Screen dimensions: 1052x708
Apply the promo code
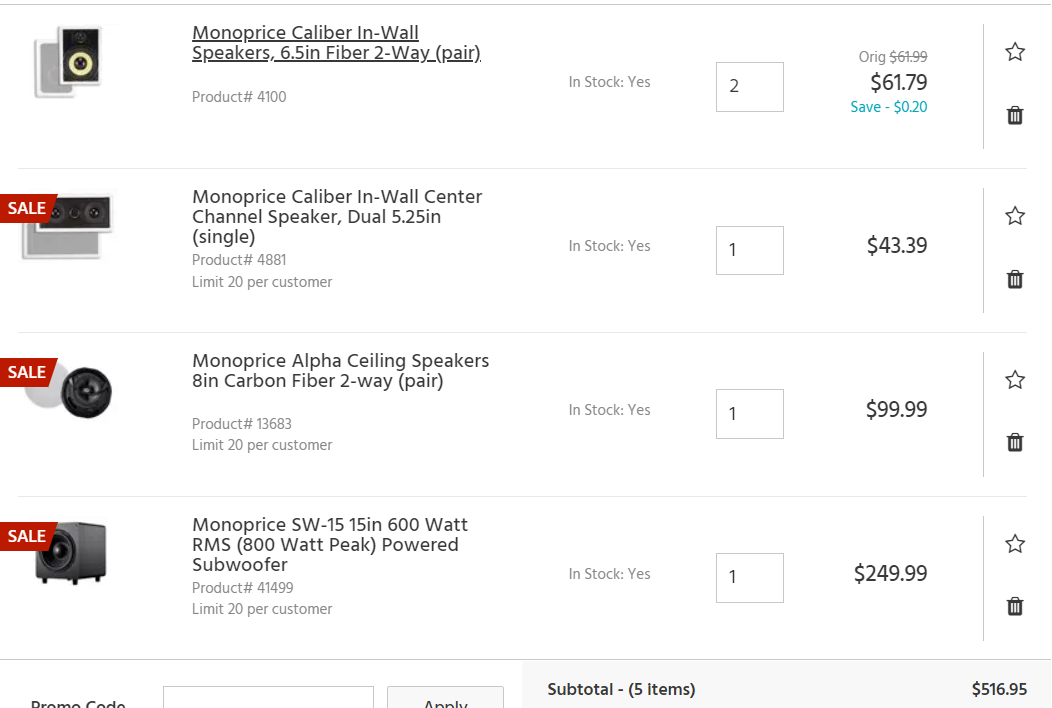[445, 697]
